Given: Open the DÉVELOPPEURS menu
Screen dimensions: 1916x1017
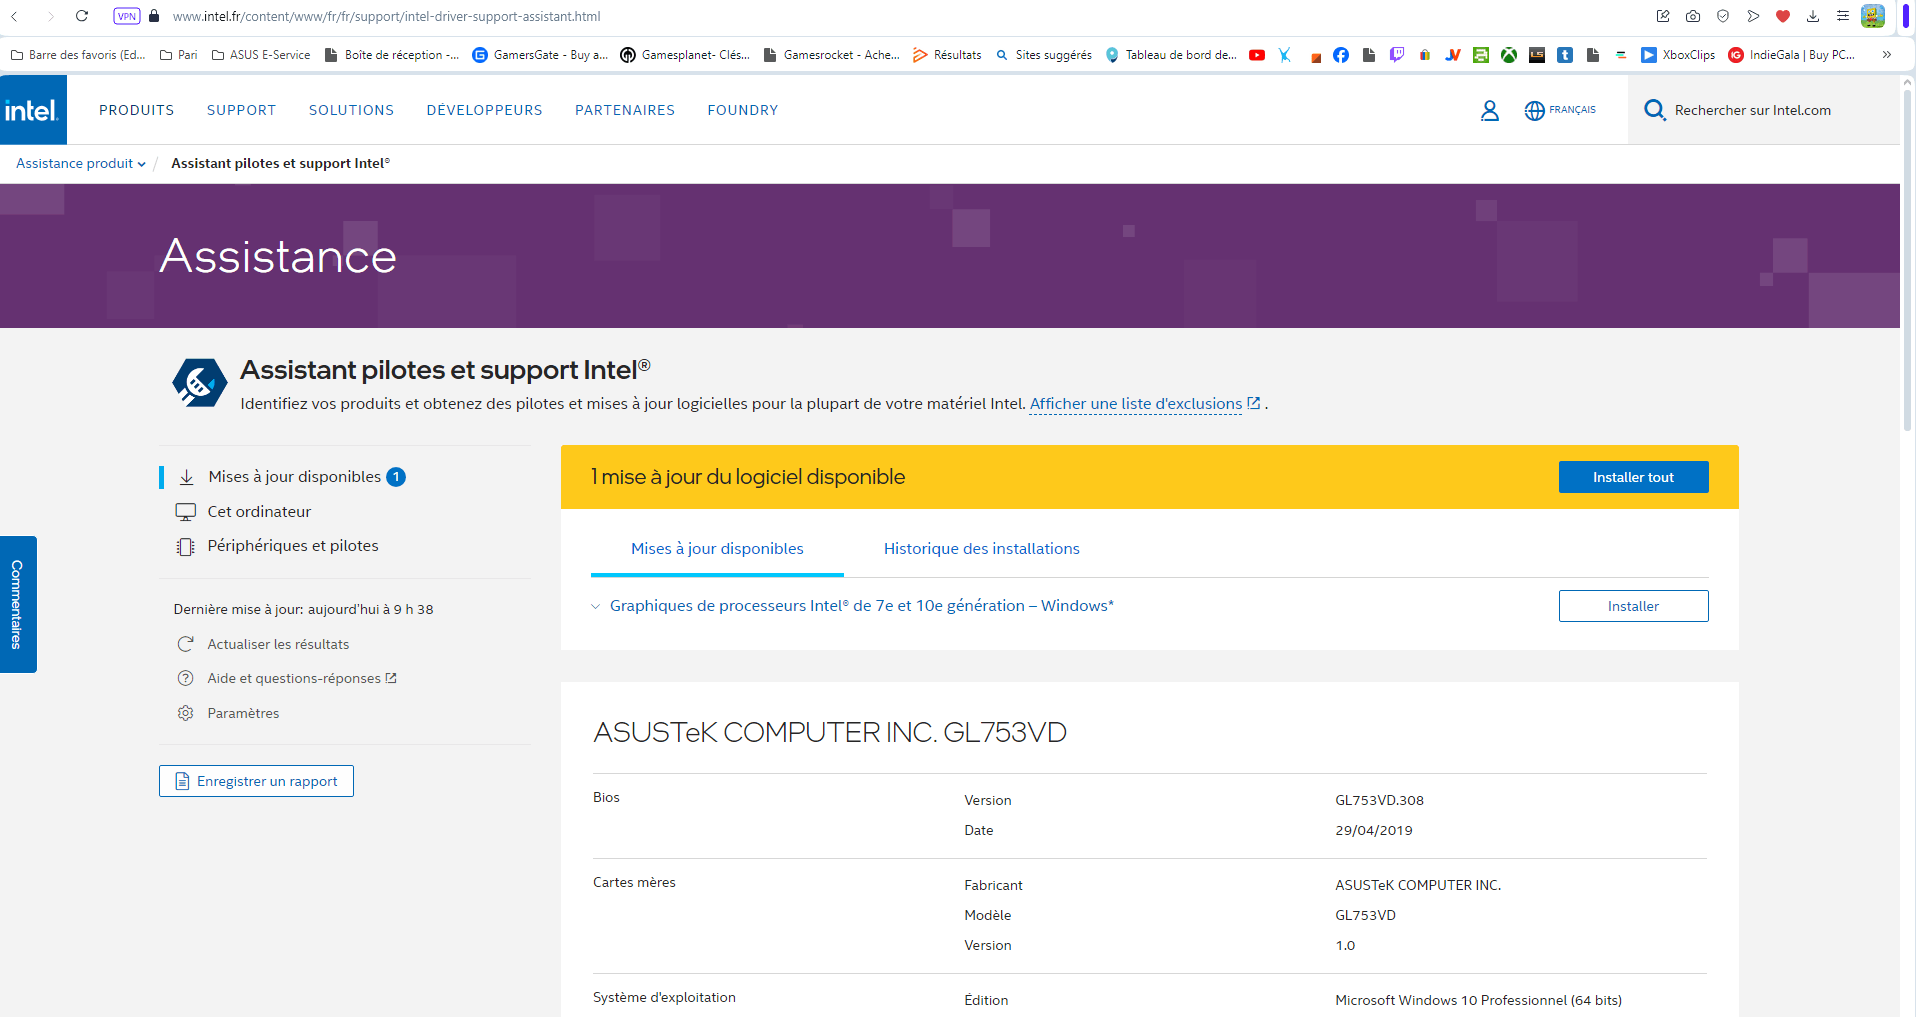Looking at the screenshot, I should tap(485, 110).
